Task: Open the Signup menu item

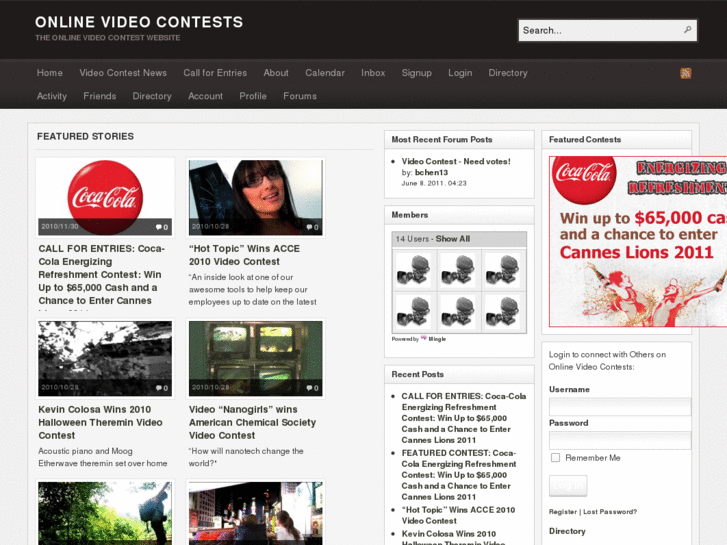Action: (416, 73)
